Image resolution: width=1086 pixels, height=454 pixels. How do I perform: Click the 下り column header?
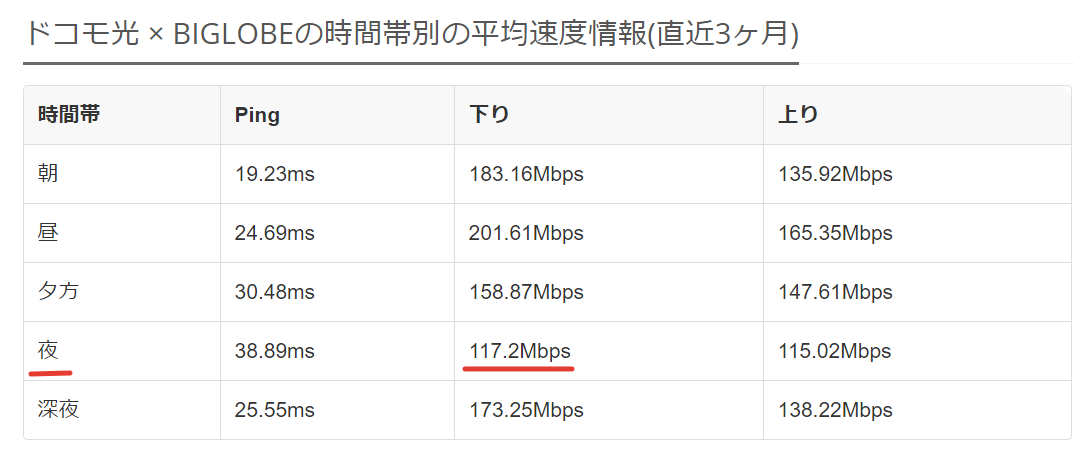[489, 115]
